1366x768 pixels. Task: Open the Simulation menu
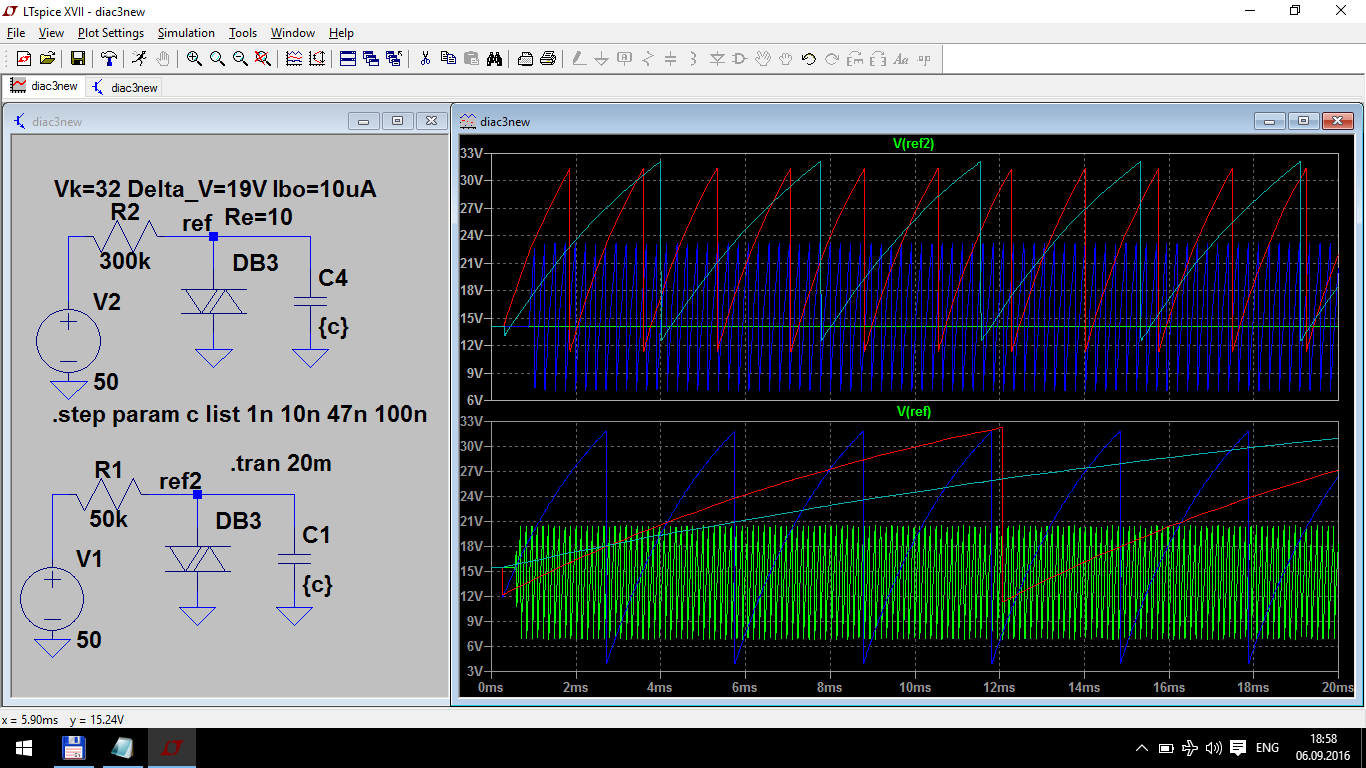pos(186,33)
